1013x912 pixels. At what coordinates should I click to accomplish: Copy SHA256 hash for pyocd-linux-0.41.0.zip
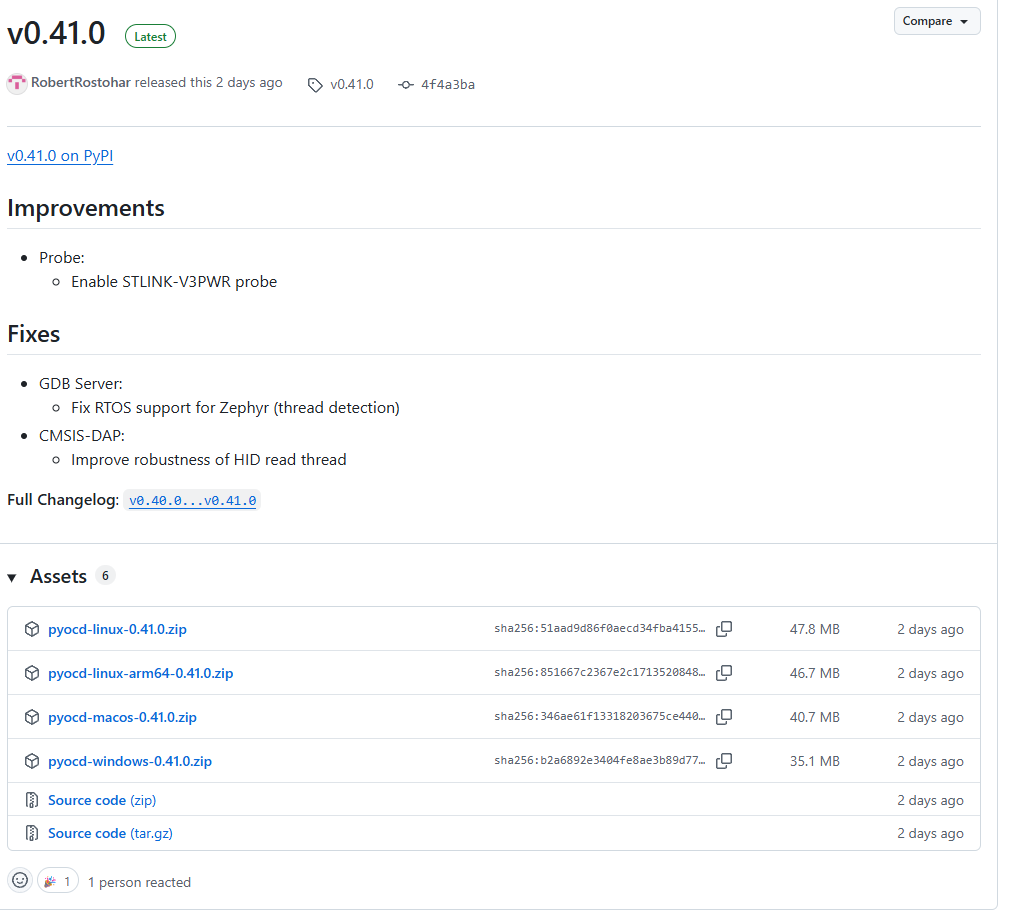[724, 629]
